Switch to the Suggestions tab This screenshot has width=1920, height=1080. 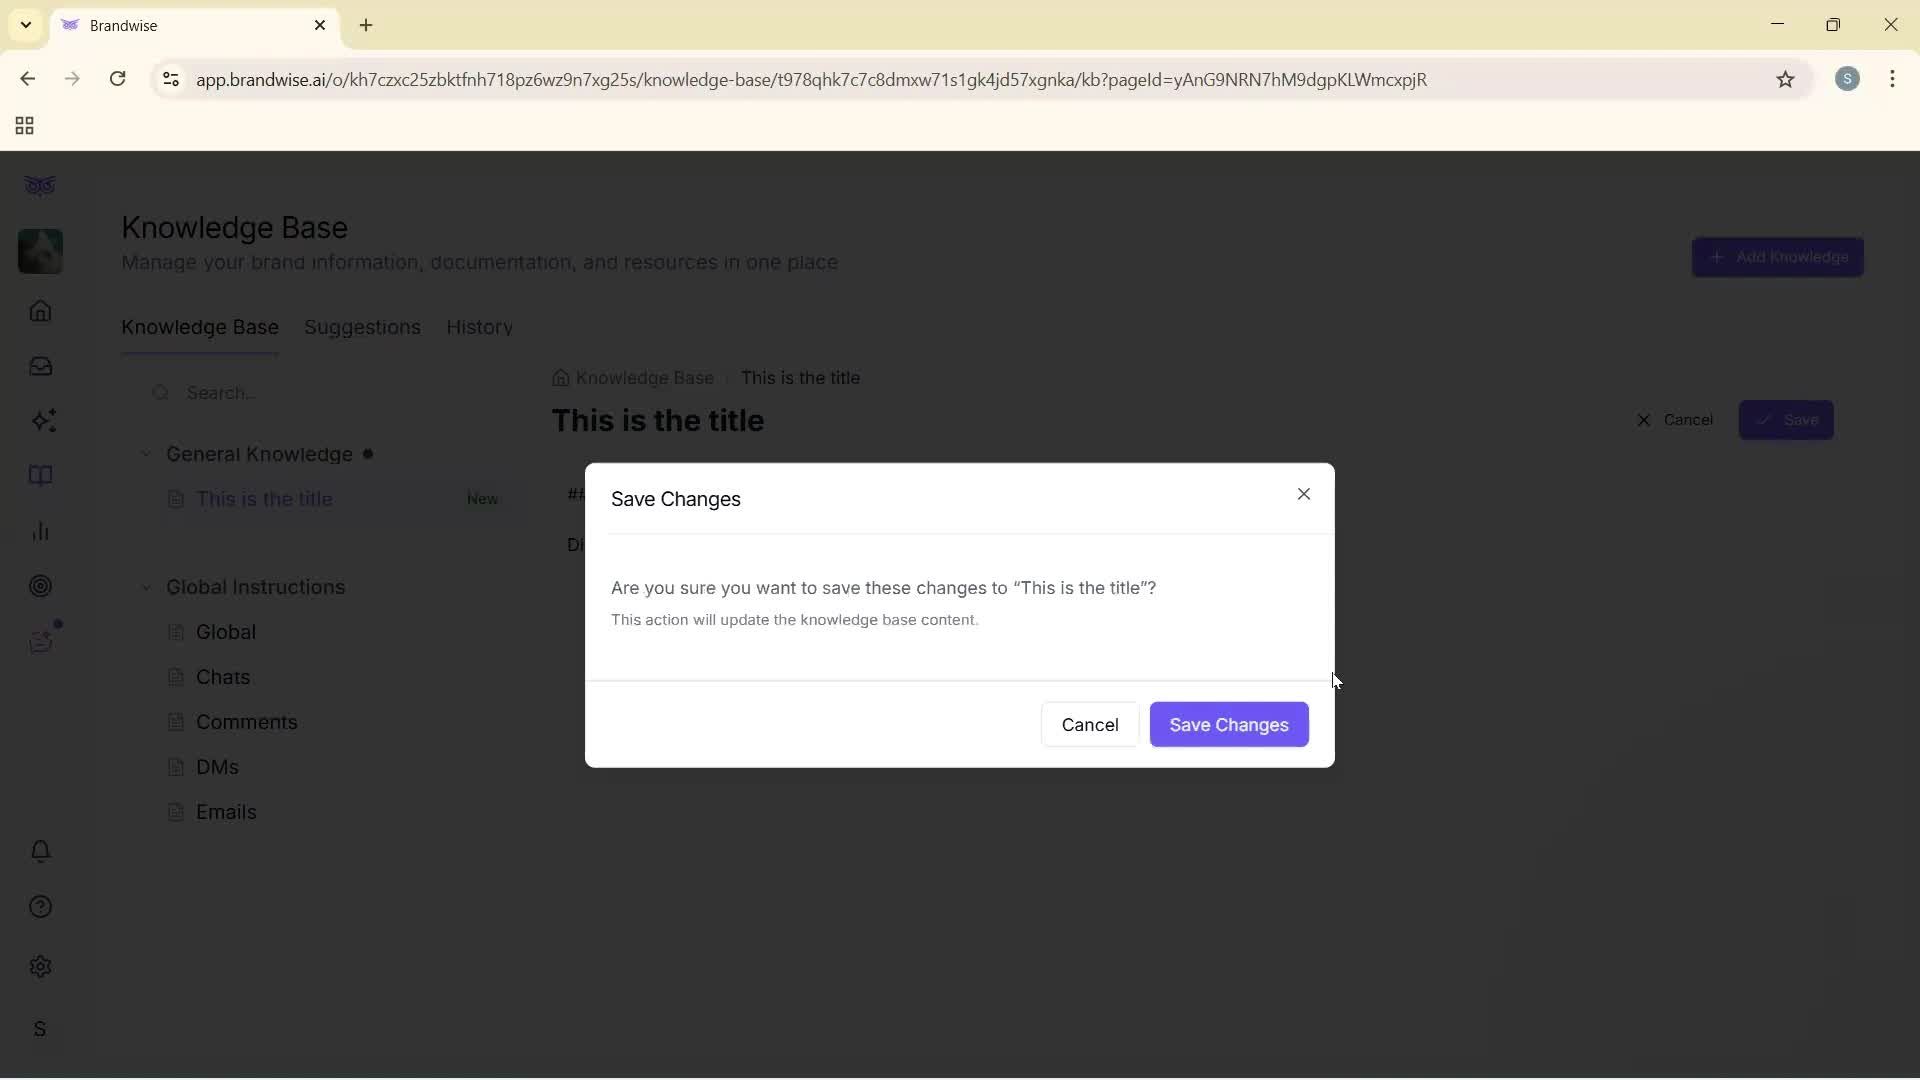[362, 327]
